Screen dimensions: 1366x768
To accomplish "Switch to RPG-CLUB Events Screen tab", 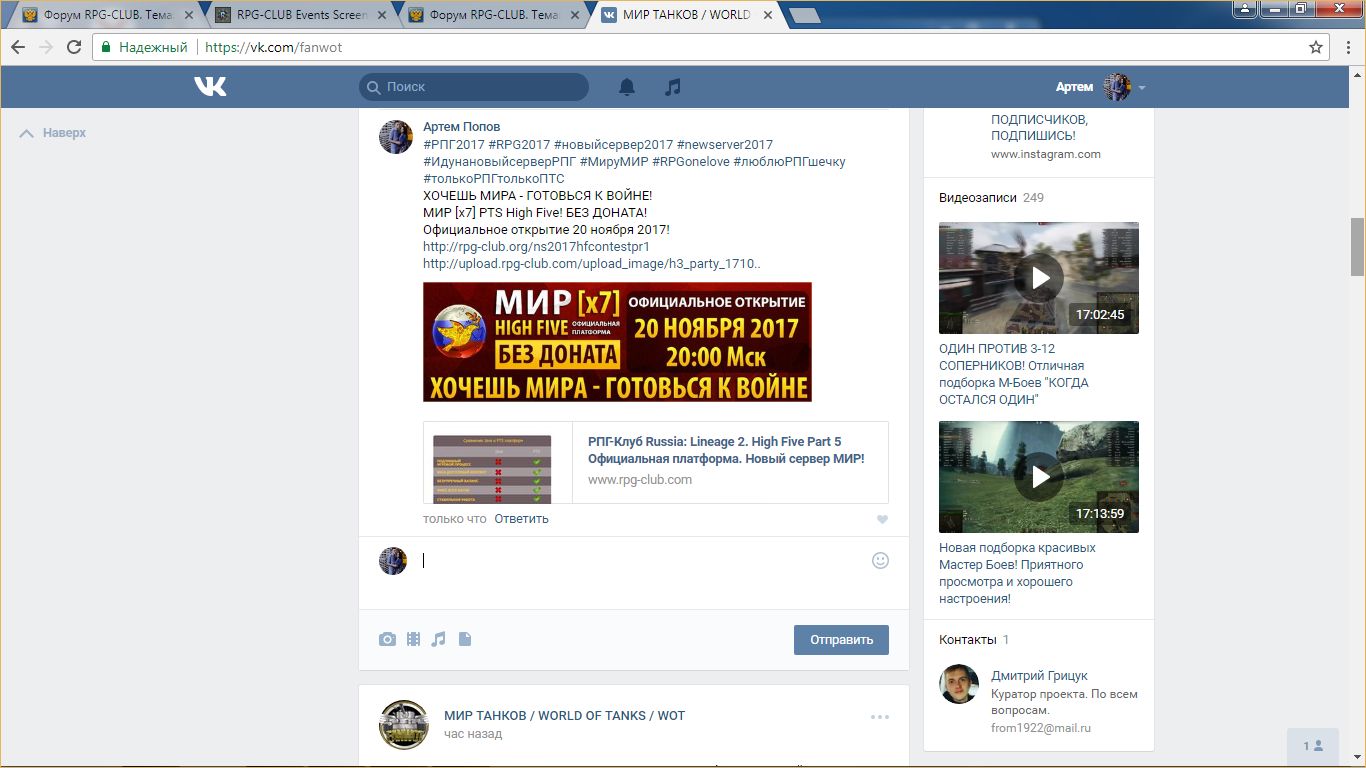I will tap(302, 15).
